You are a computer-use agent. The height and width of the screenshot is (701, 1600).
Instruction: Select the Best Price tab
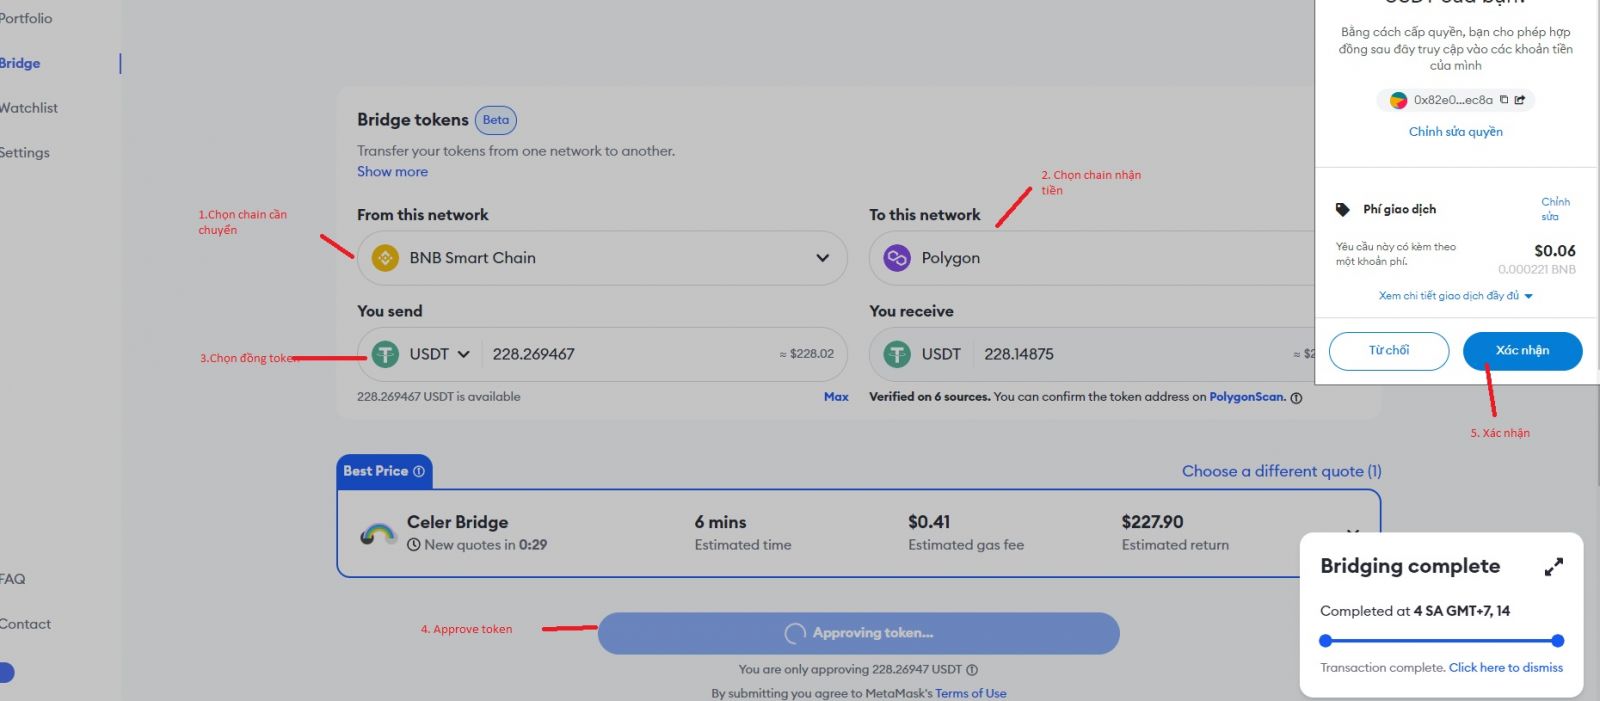[384, 471]
